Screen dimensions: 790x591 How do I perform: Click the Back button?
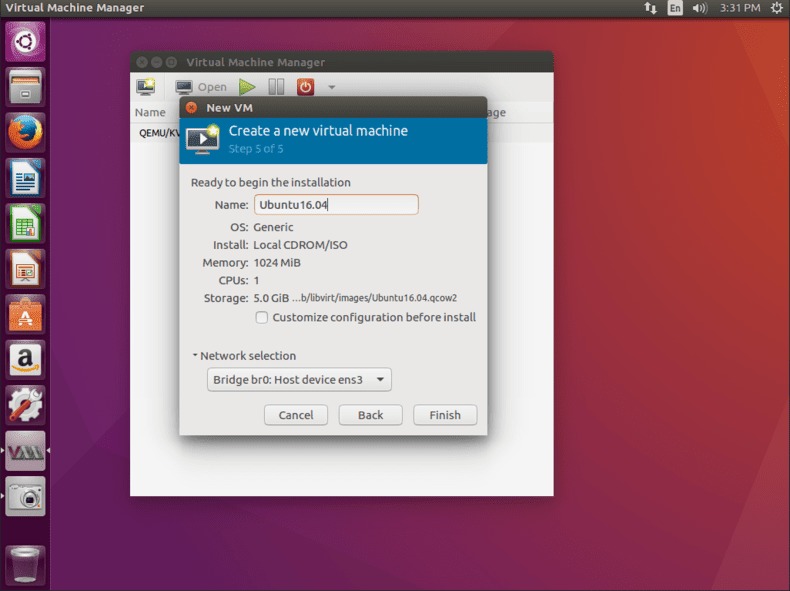coord(370,415)
